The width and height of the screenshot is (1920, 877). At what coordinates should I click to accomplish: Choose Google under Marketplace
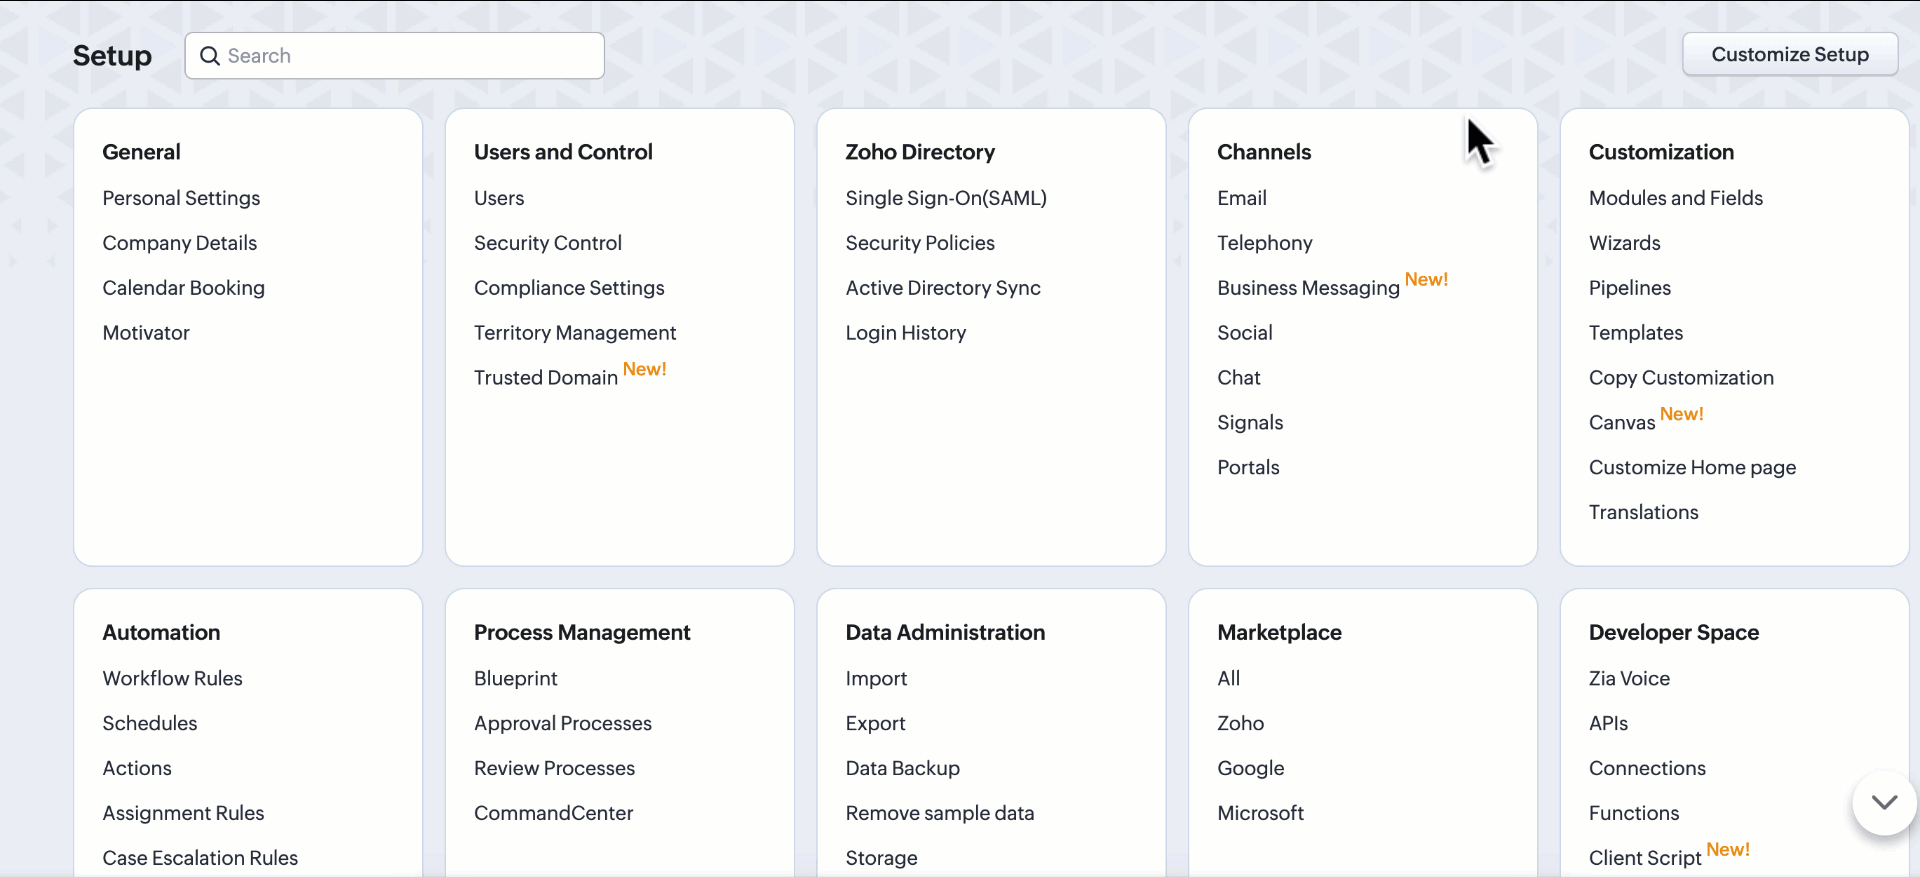(1250, 768)
